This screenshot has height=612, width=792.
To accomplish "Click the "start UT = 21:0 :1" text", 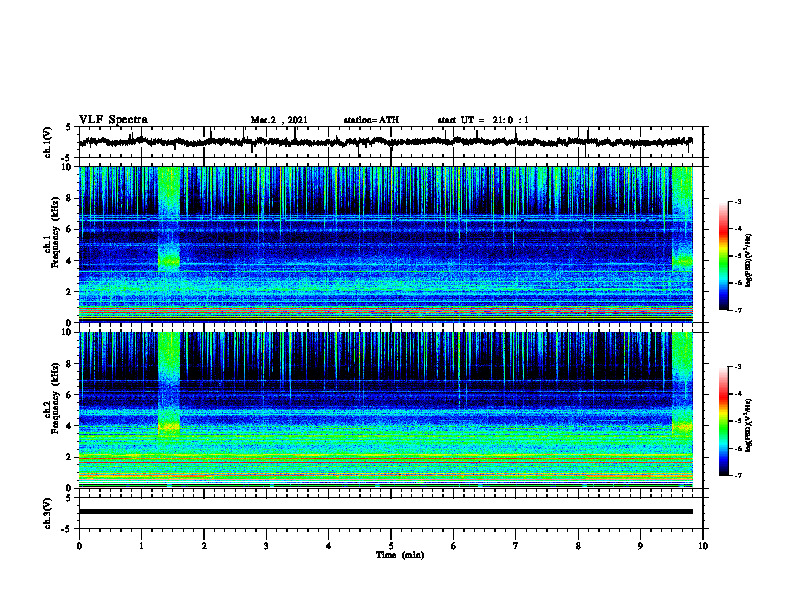I will point(483,120).
